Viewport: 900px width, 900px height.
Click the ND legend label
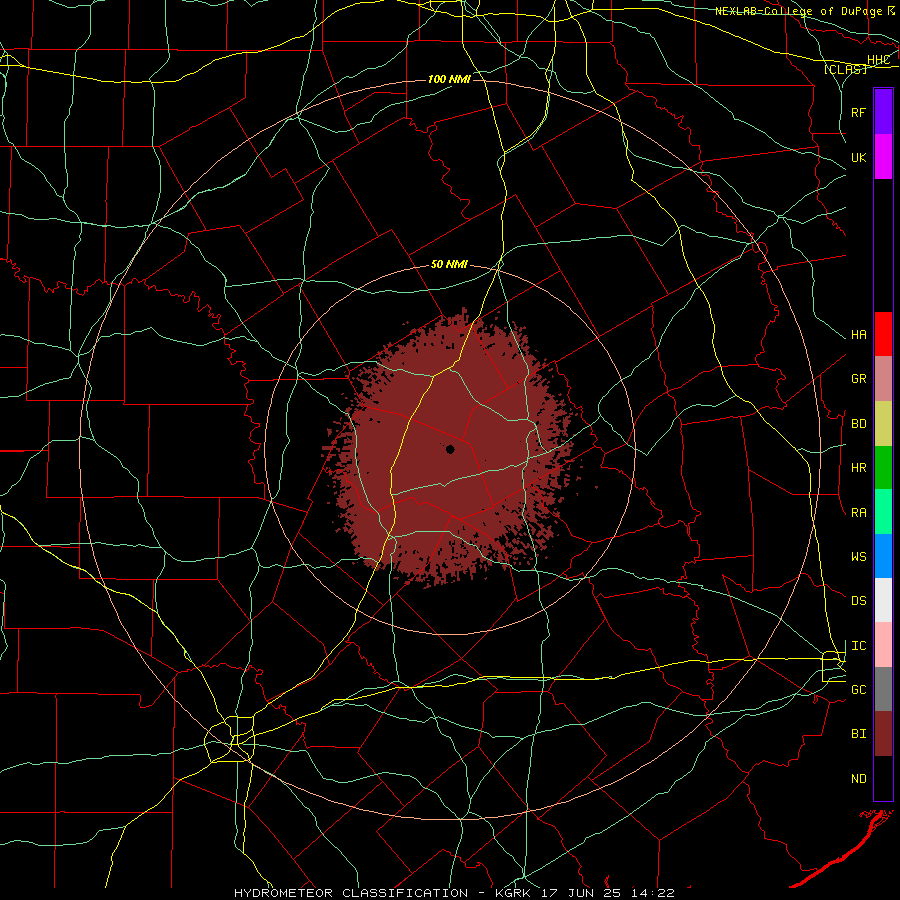point(858,779)
